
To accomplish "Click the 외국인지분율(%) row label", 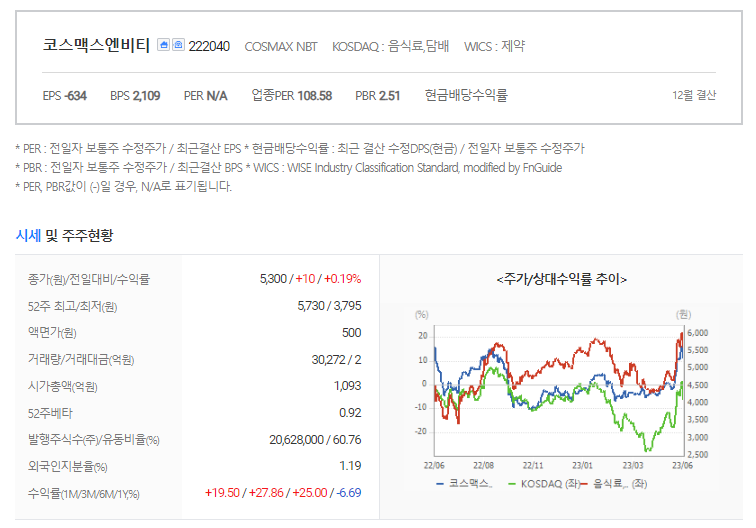I will (x=68, y=466).
